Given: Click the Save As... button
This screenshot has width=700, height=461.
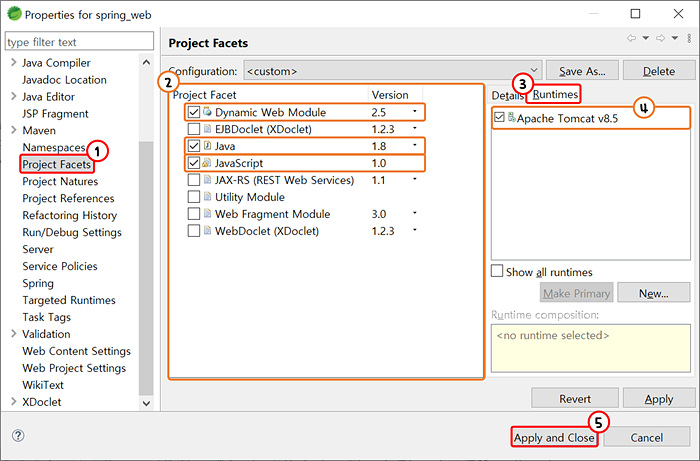Looking at the screenshot, I should [x=582, y=71].
